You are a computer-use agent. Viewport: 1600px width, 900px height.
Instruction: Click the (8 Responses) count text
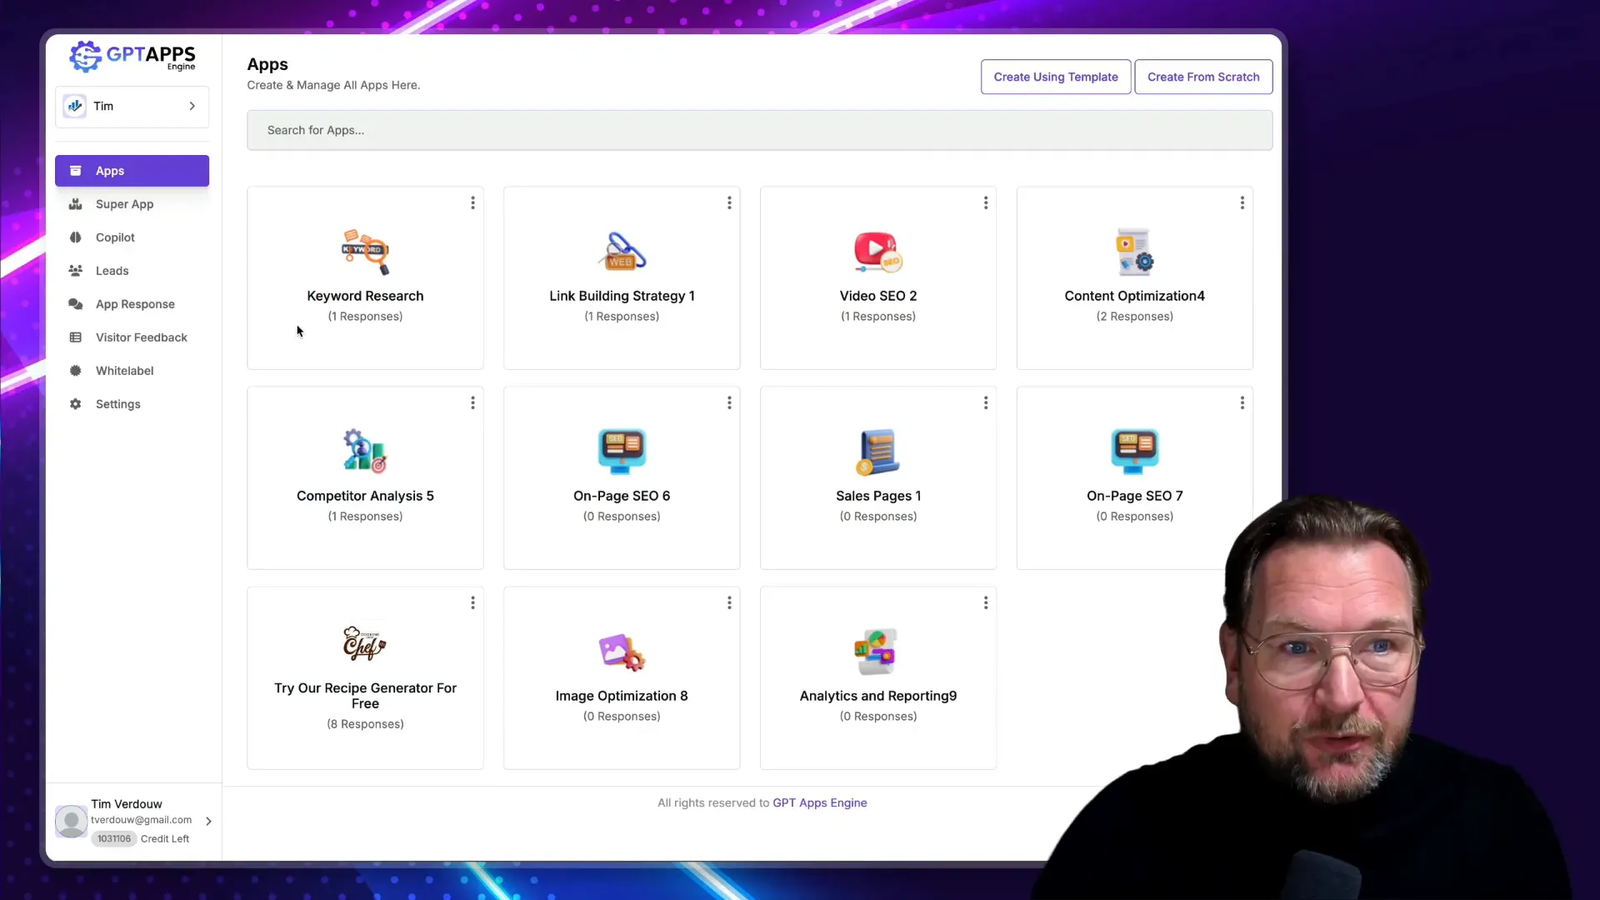coord(365,724)
